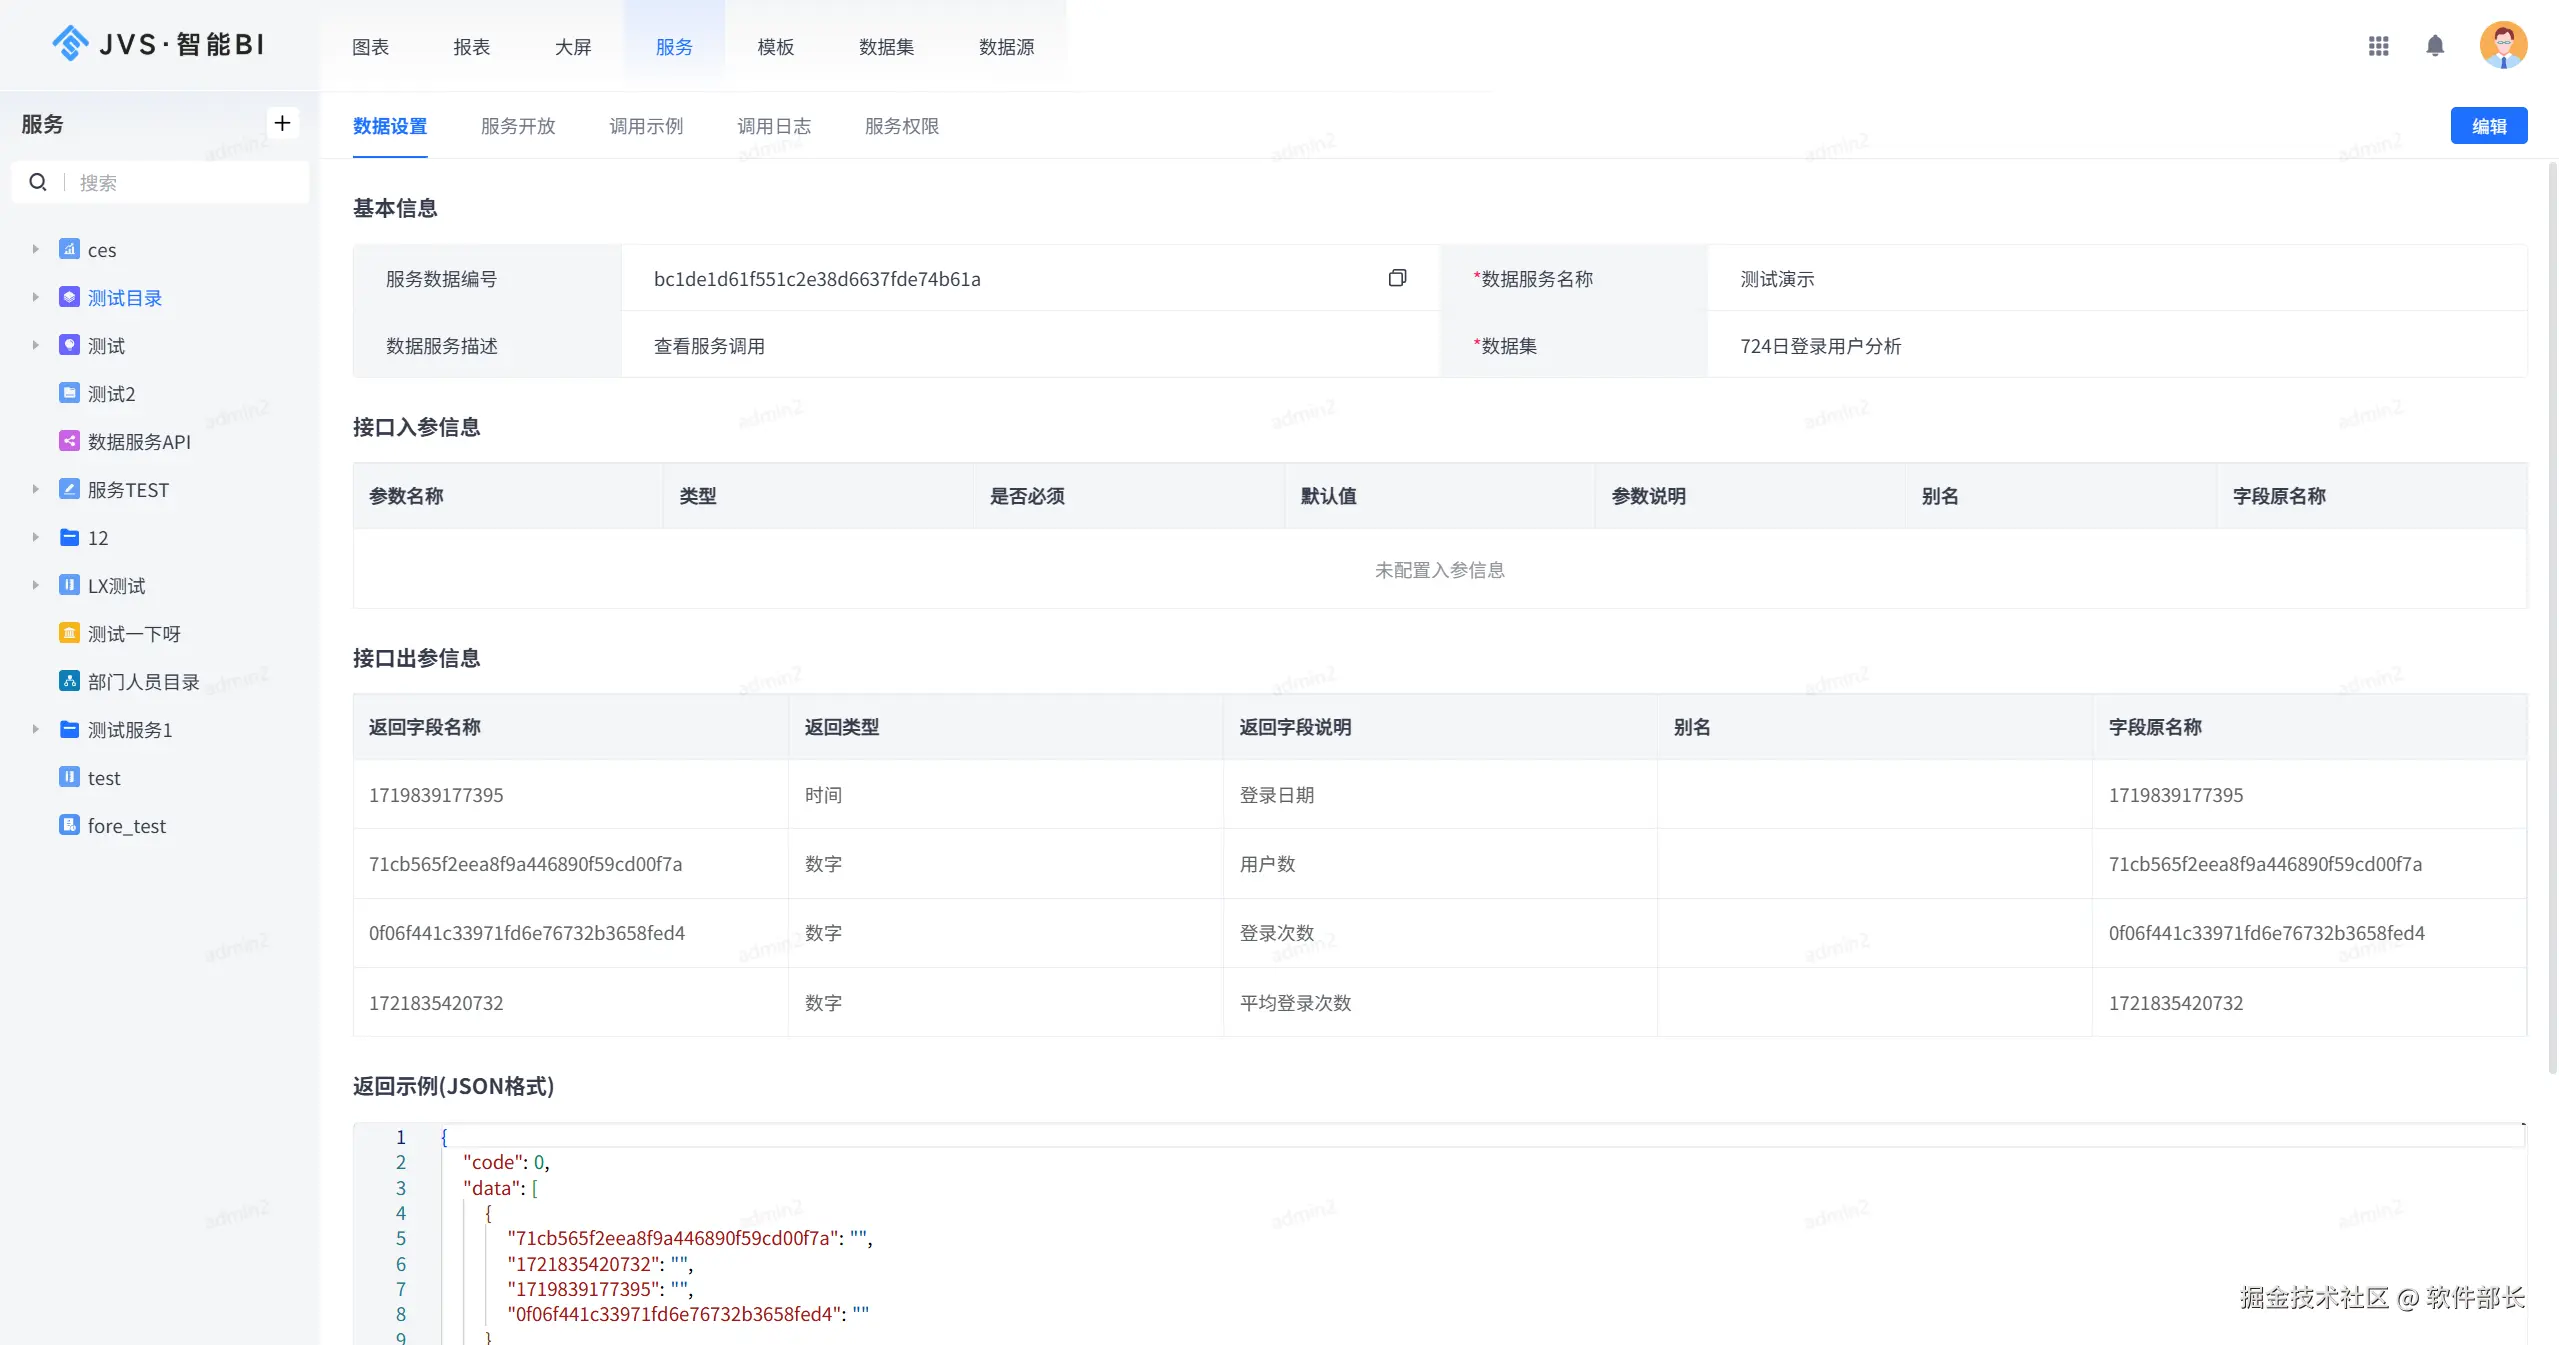
Task: Expand the ces tree node
Action: (x=35, y=249)
